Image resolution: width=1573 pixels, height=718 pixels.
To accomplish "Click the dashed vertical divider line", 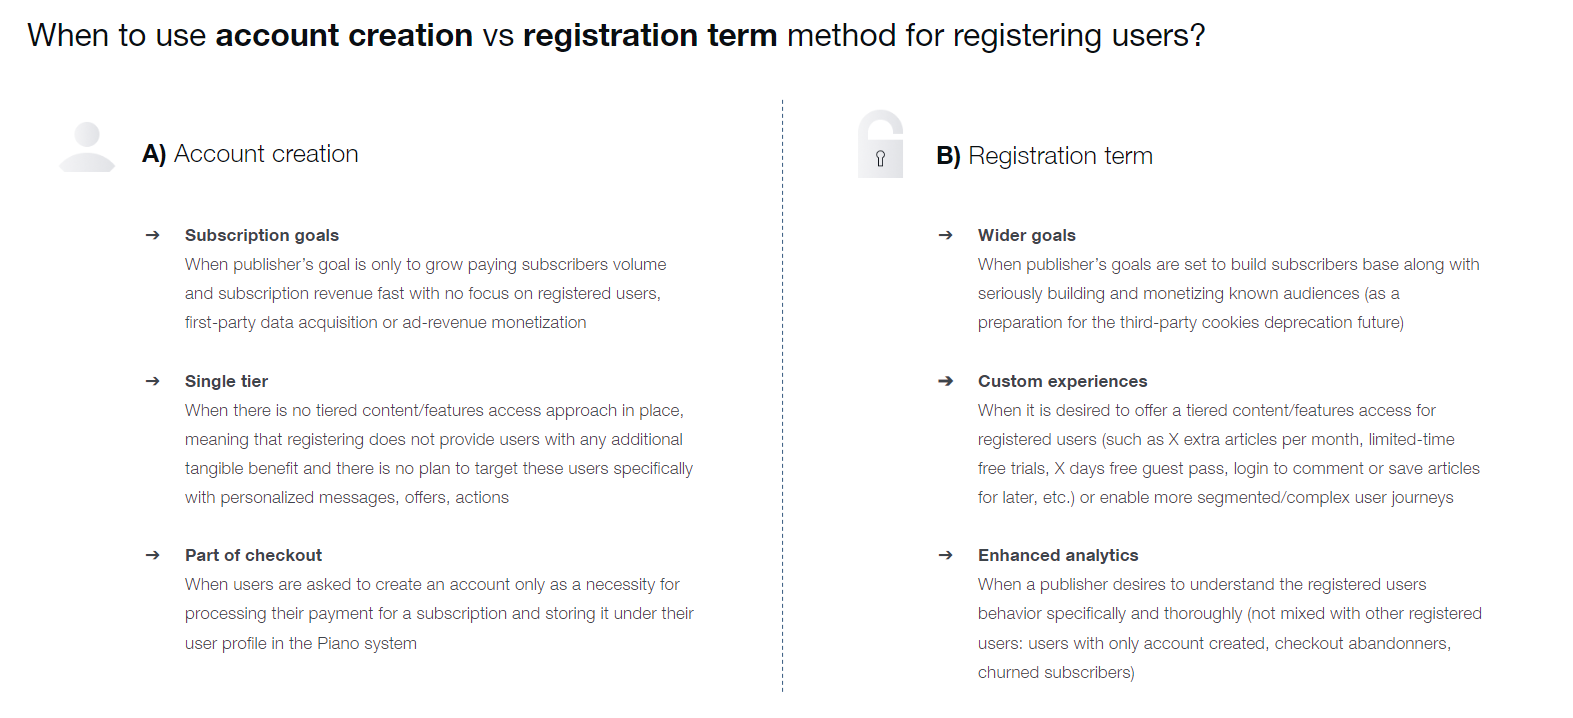I will click(x=782, y=395).
